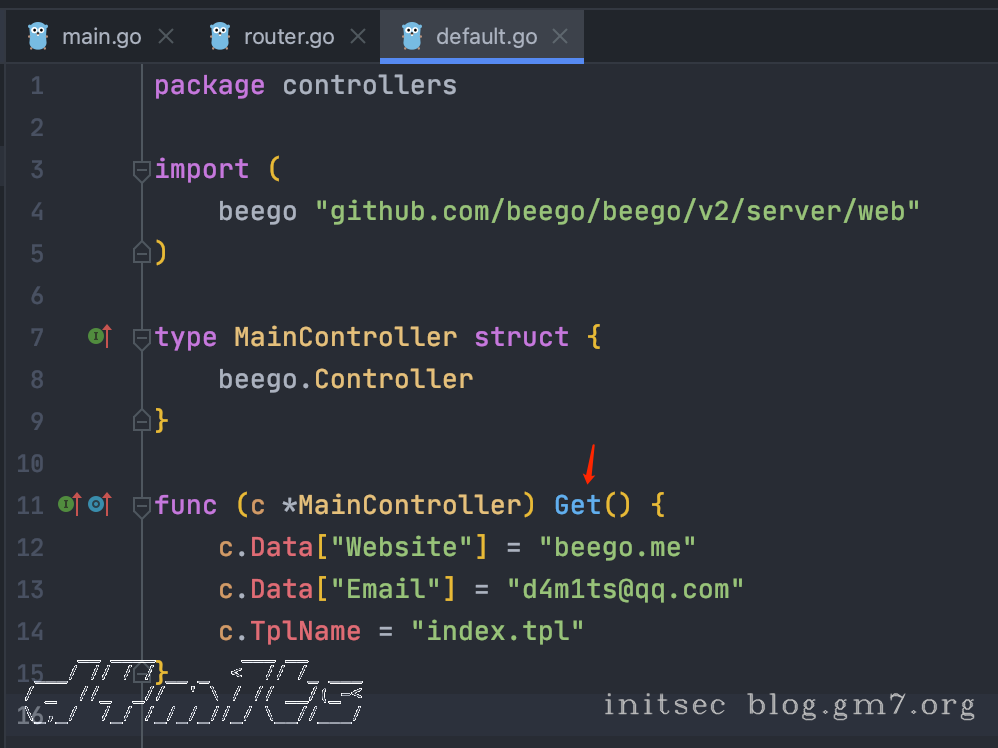Click the gopher icon on default.go tab
This screenshot has height=748, width=998.
[x=412, y=37]
